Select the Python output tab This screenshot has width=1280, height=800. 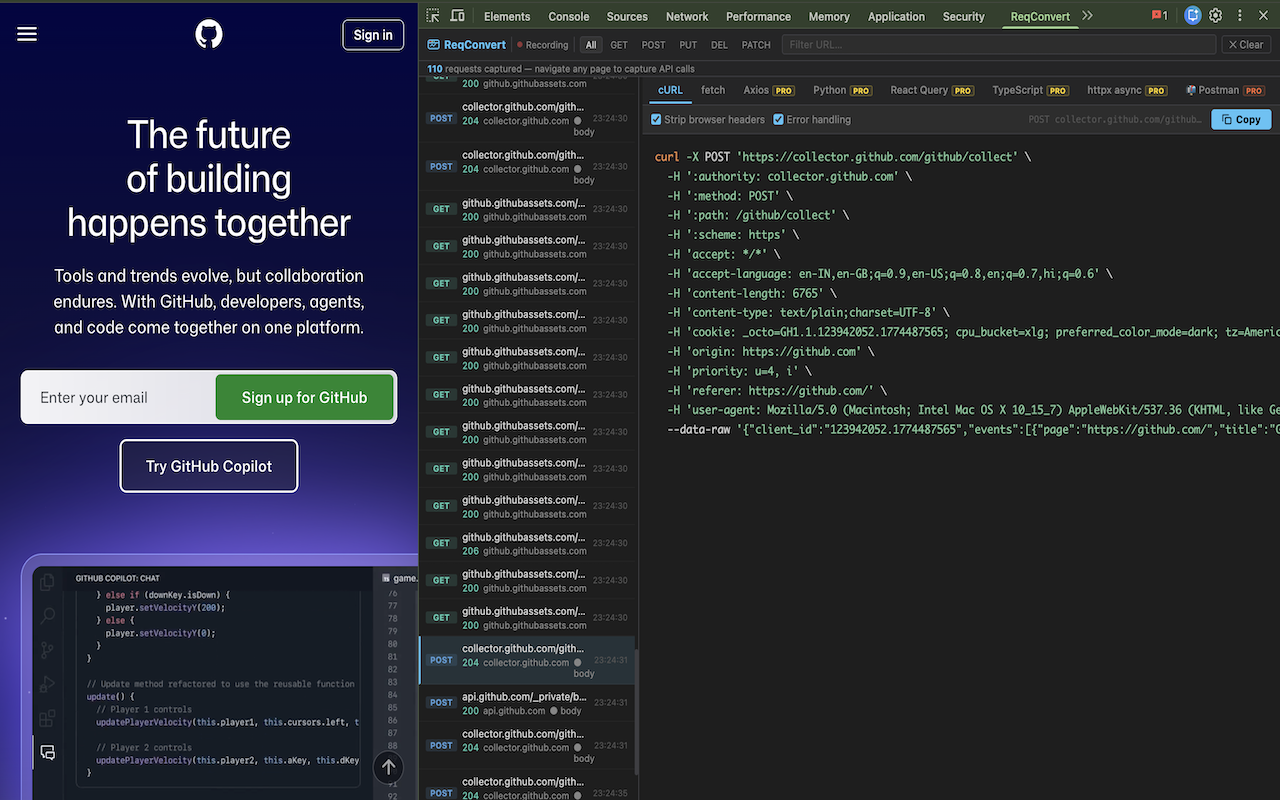(x=842, y=90)
